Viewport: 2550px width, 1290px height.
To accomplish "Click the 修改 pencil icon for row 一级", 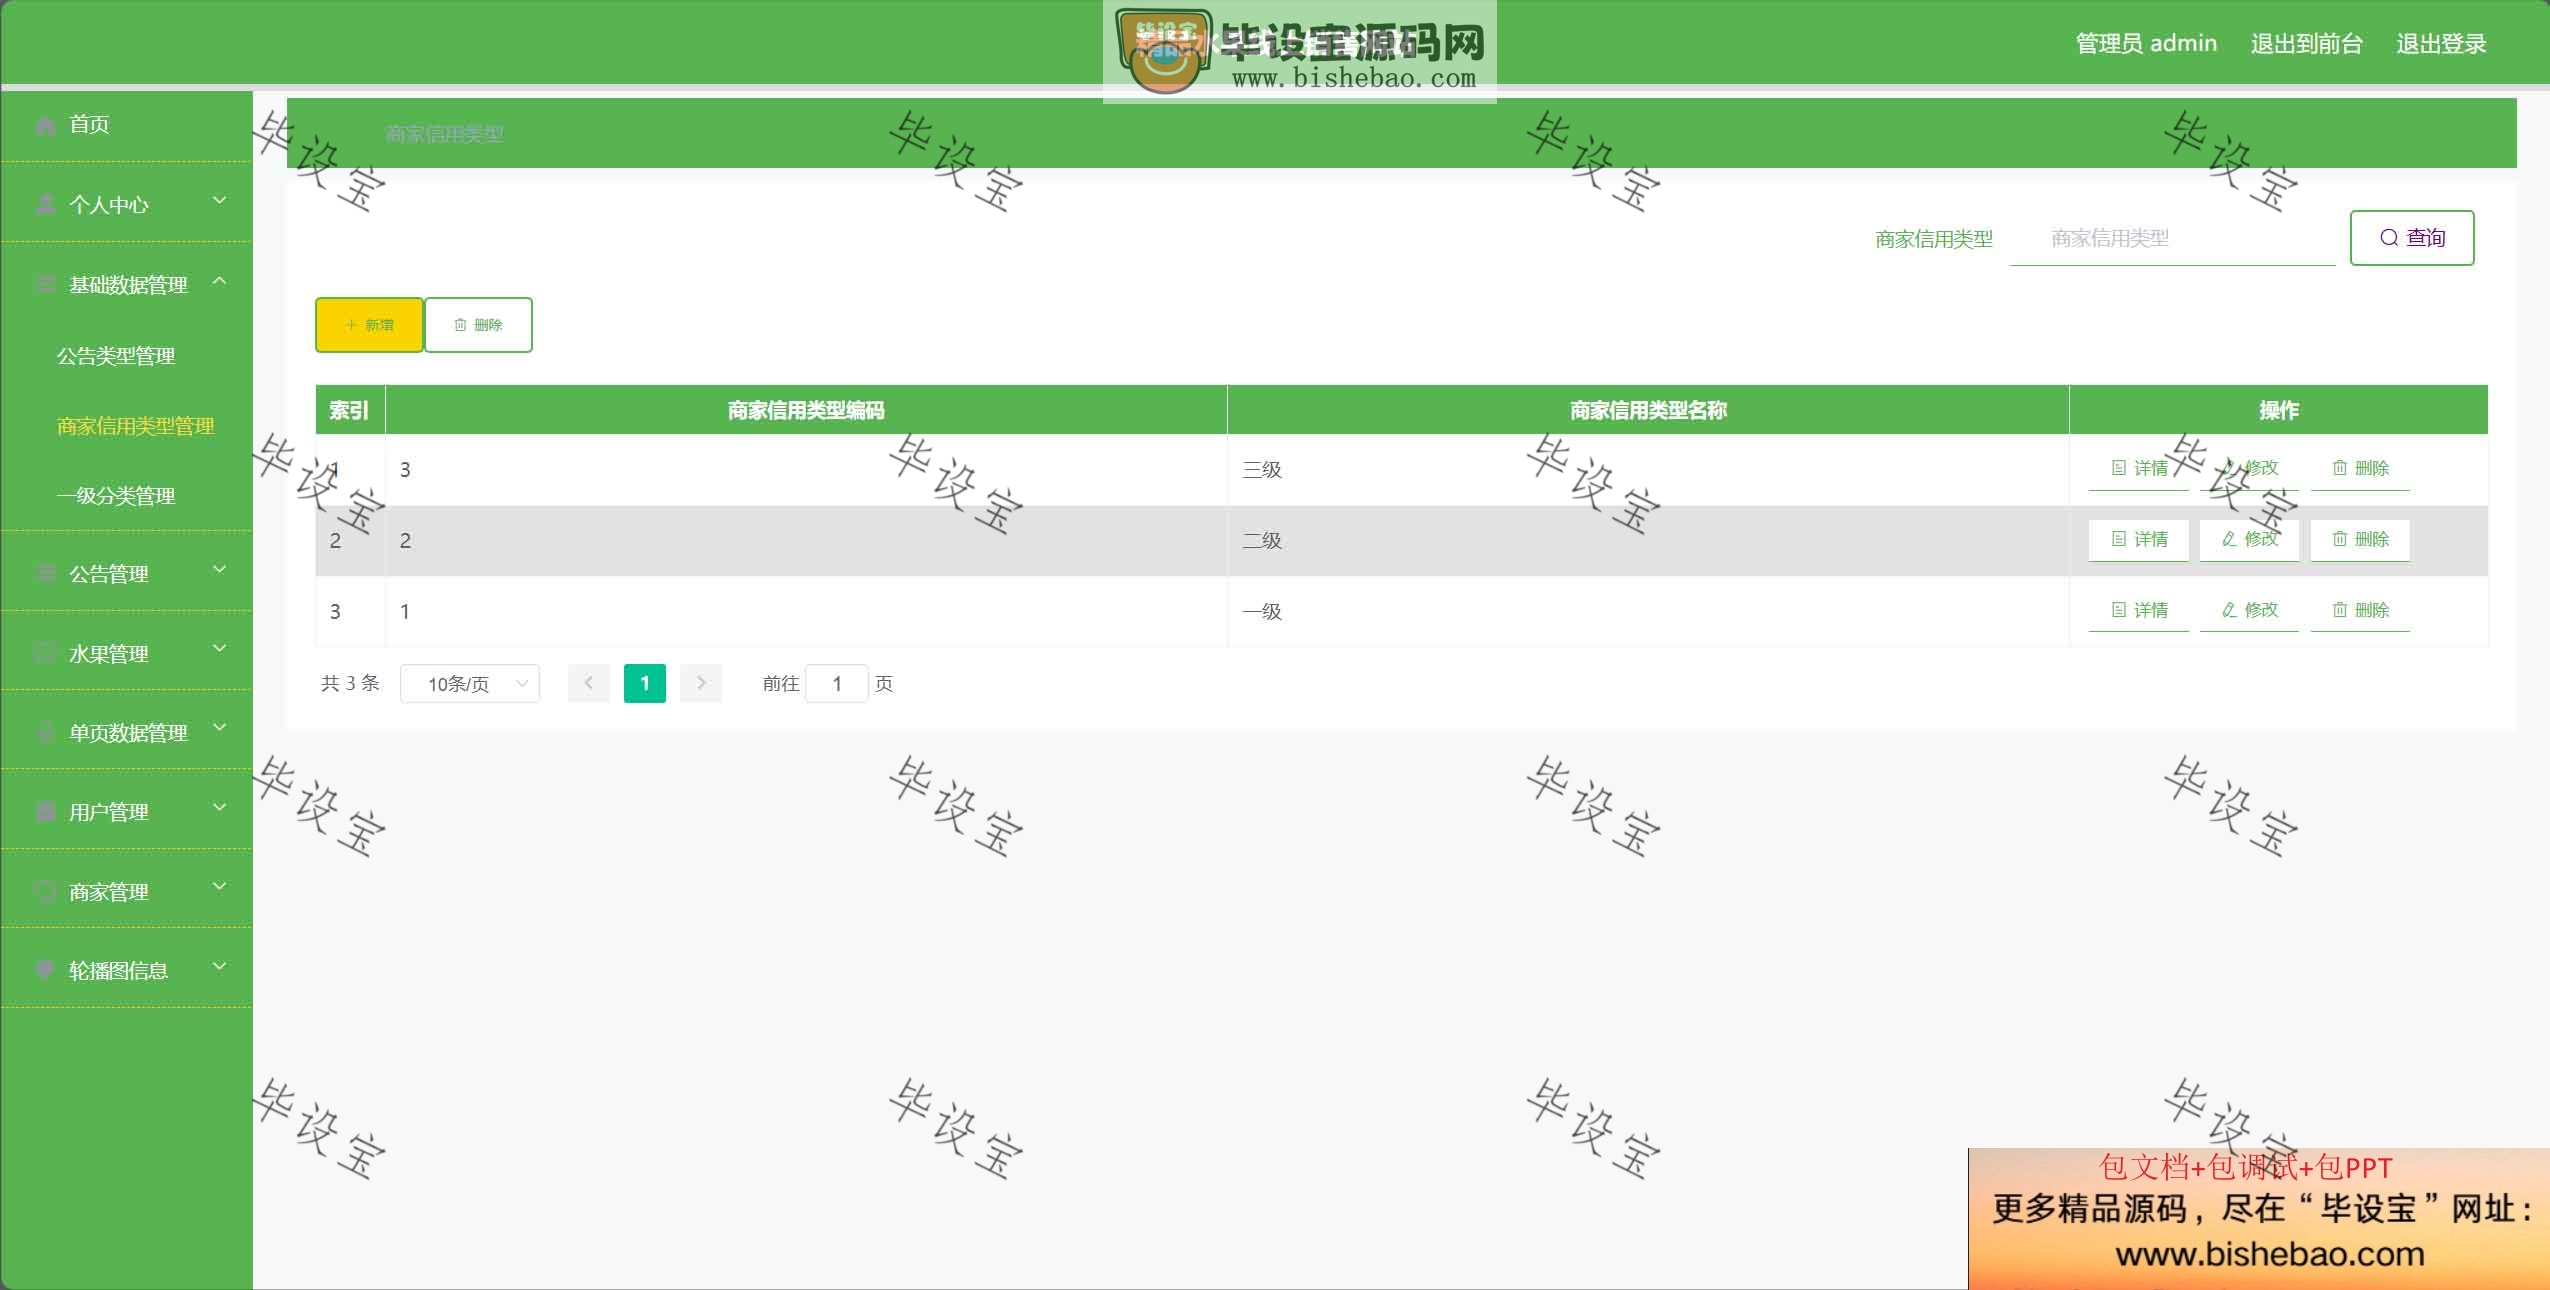I will [2229, 610].
